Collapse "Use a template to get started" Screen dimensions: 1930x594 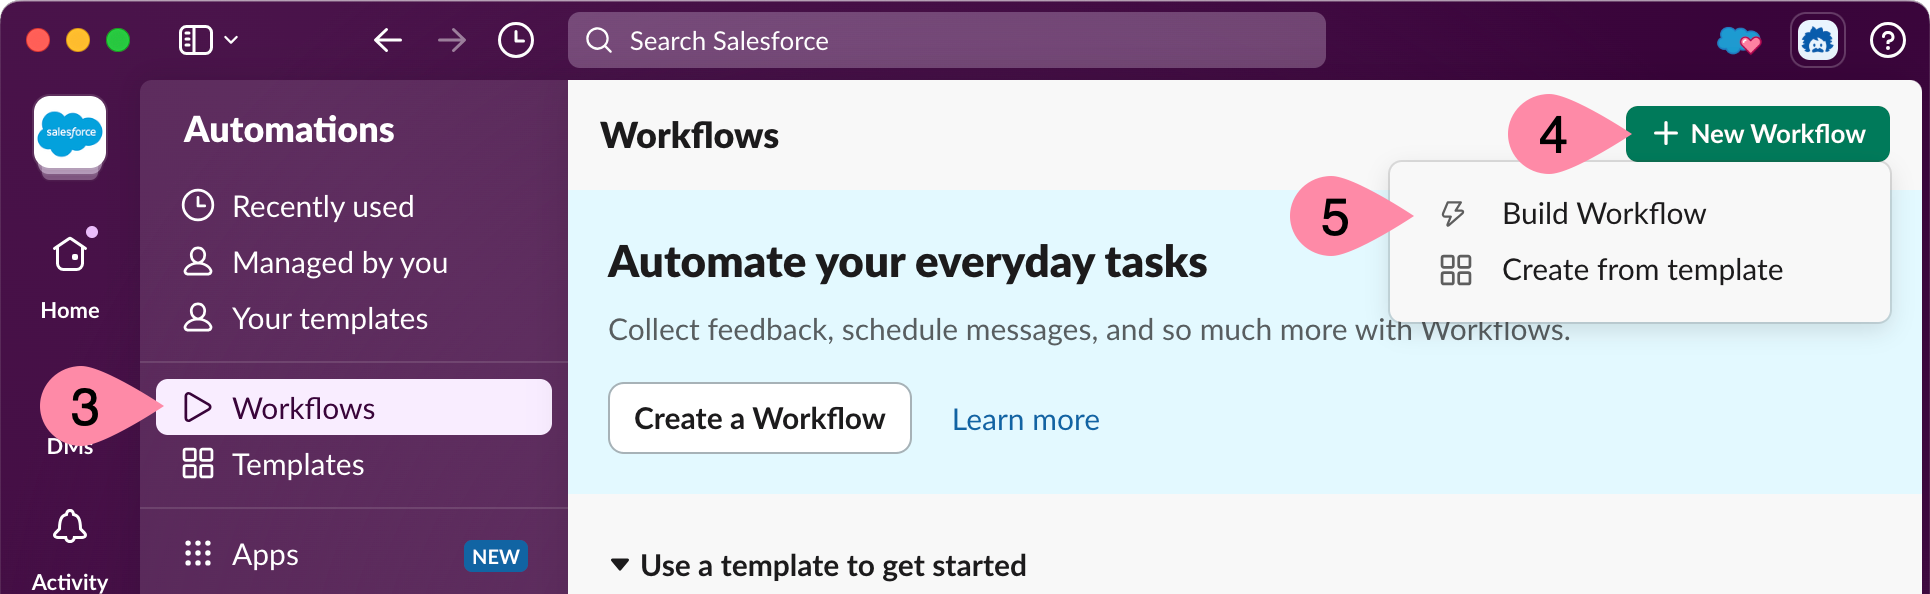[620, 565]
